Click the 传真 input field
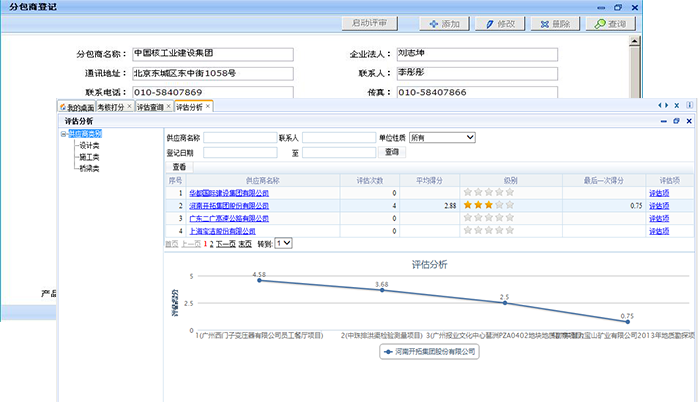This screenshot has height=402, width=698. click(477, 92)
